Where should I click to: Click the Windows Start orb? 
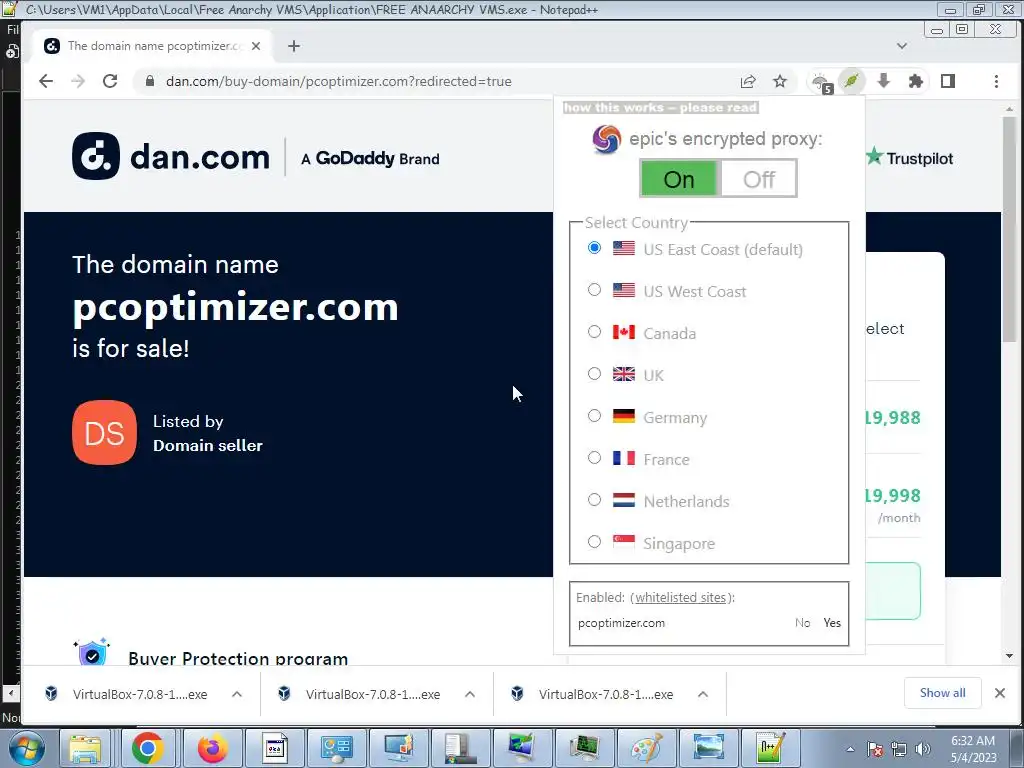(x=27, y=748)
